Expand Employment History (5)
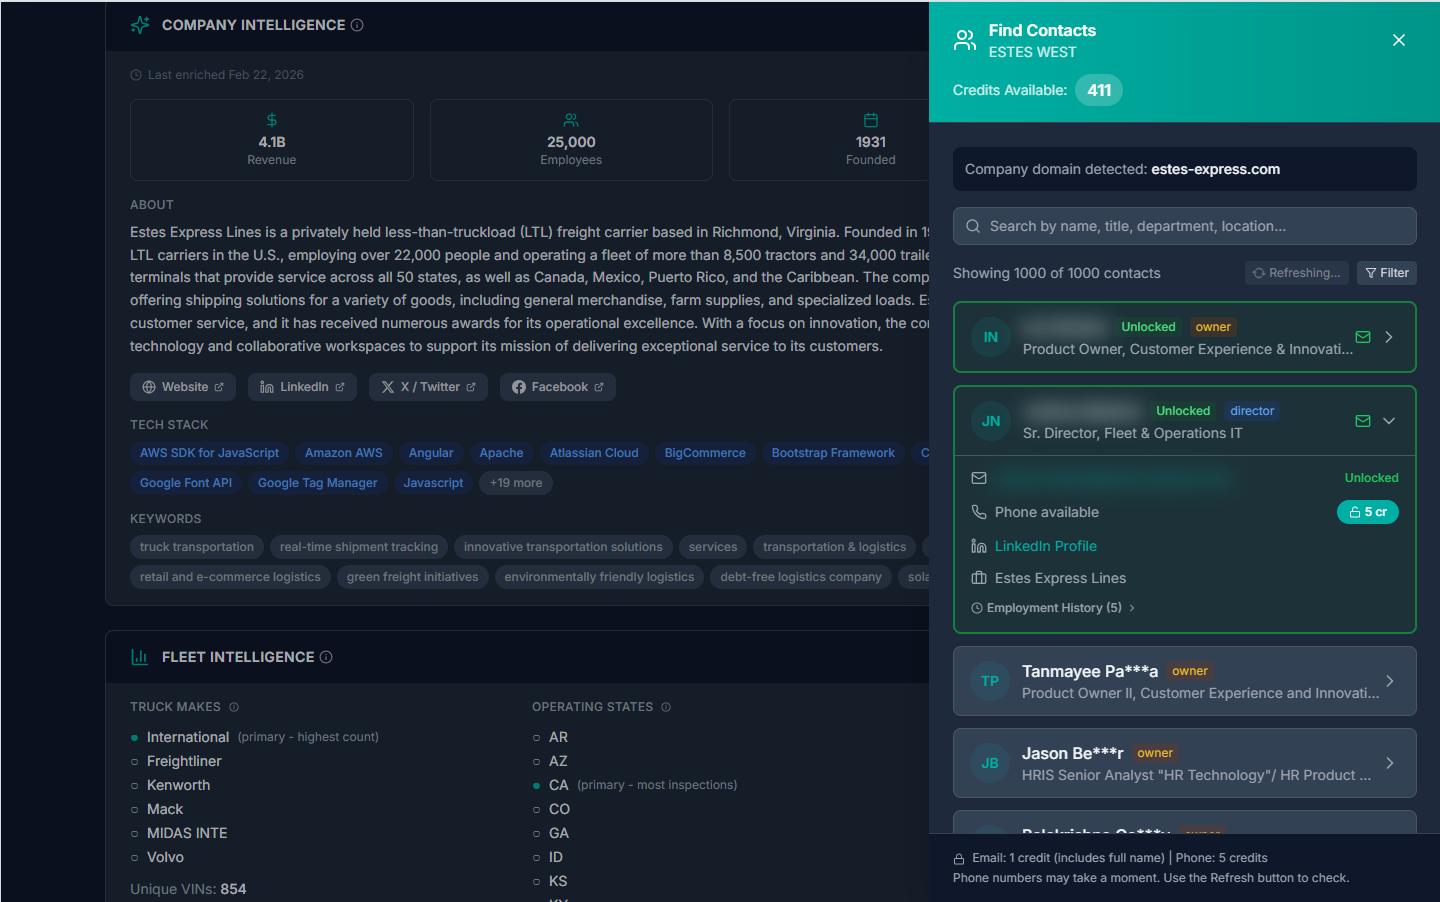This screenshot has height=902, width=1440. tap(1053, 608)
